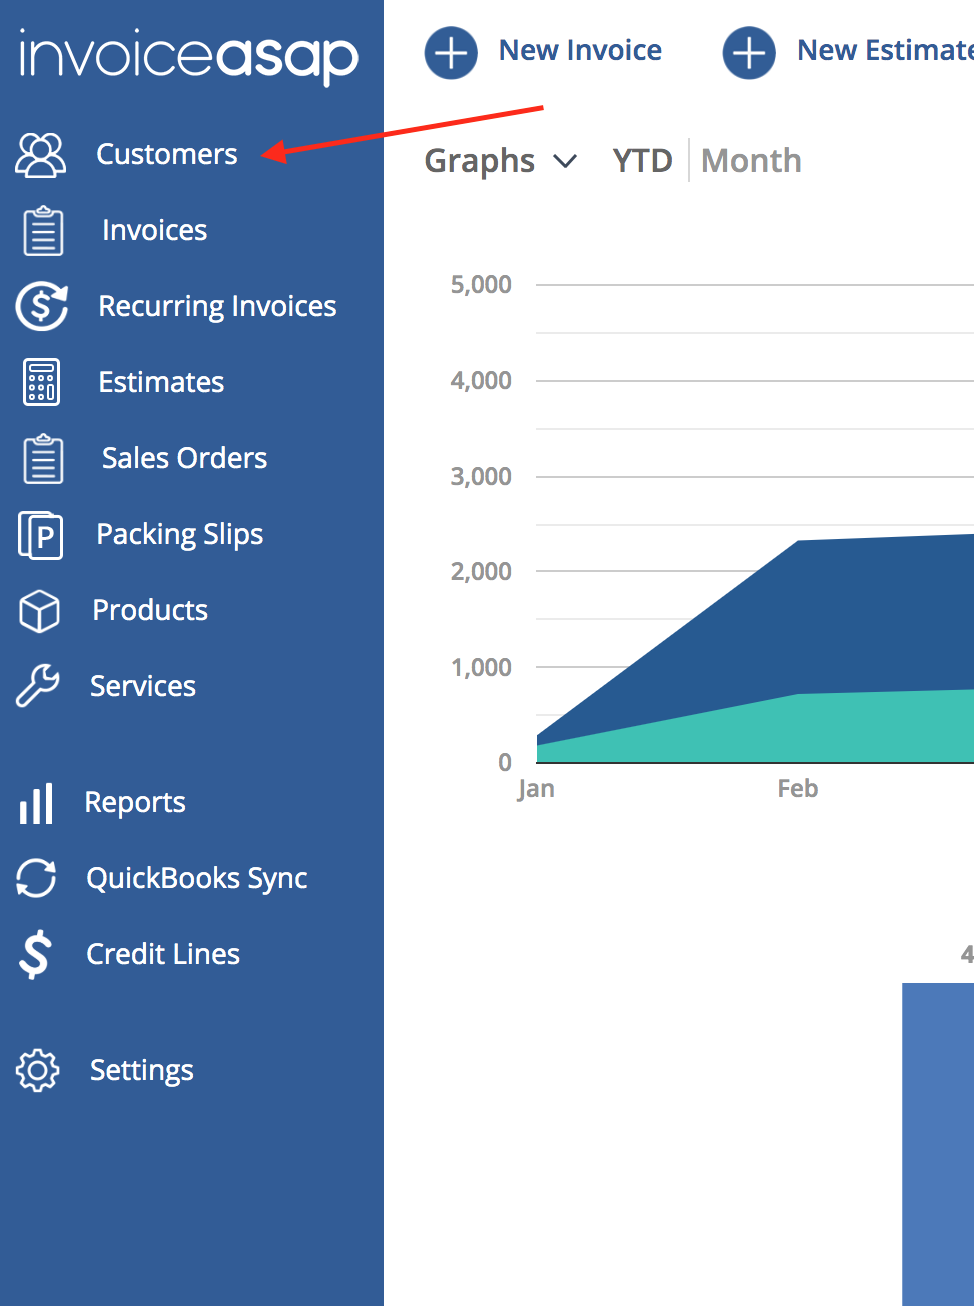Select the Services wrench icon
Image resolution: width=974 pixels, height=1306 pixels.
click(38, 686)
